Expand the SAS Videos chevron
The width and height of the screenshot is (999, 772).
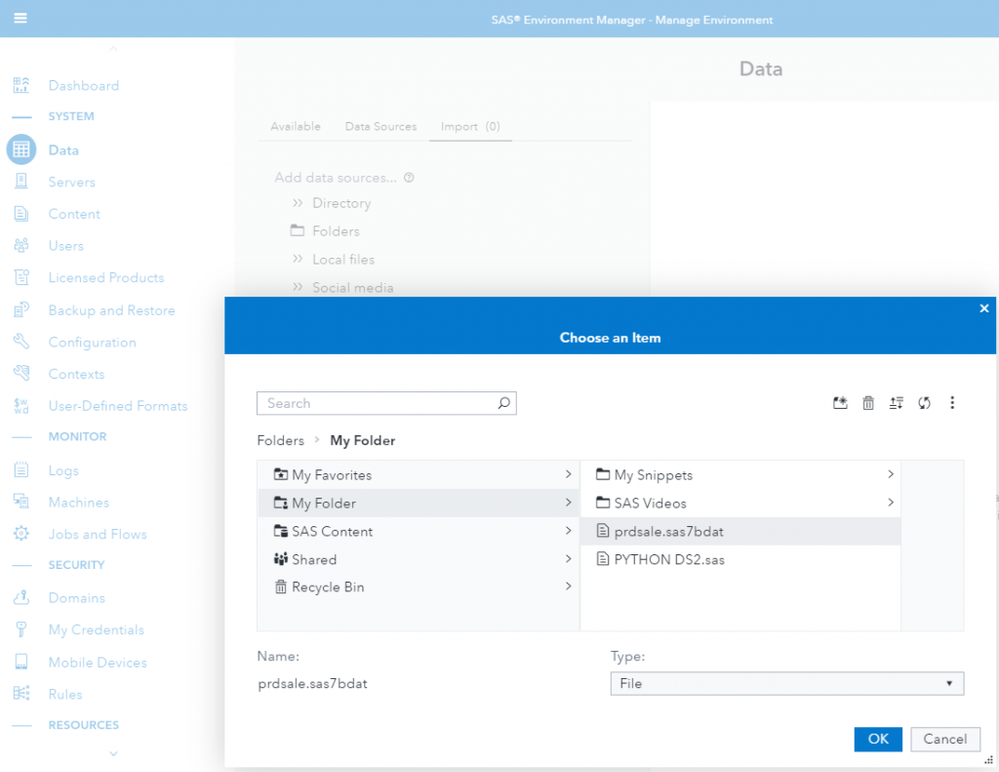coord(890,503)
